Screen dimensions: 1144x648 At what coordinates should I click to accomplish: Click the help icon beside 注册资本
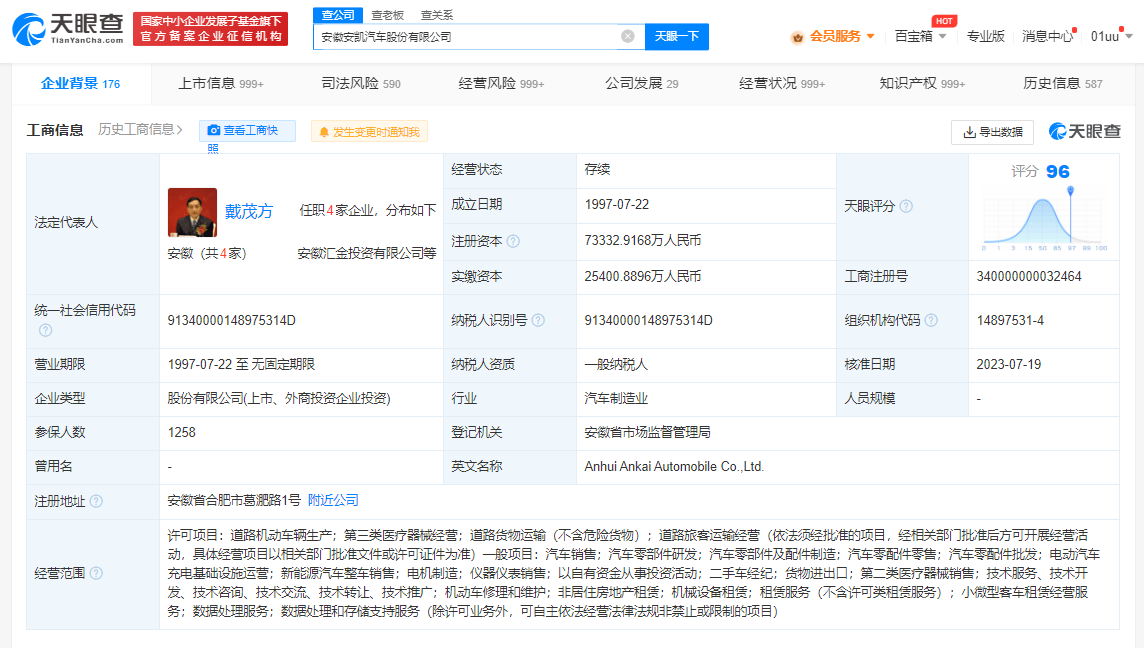point(513,241)
